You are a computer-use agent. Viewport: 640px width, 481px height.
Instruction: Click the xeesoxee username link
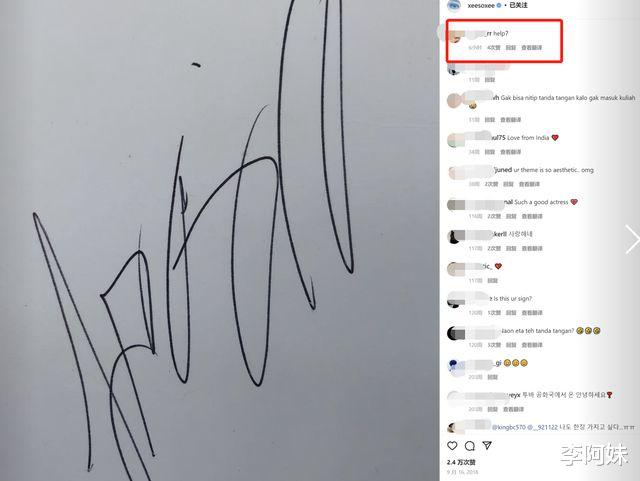coord(481,6)
